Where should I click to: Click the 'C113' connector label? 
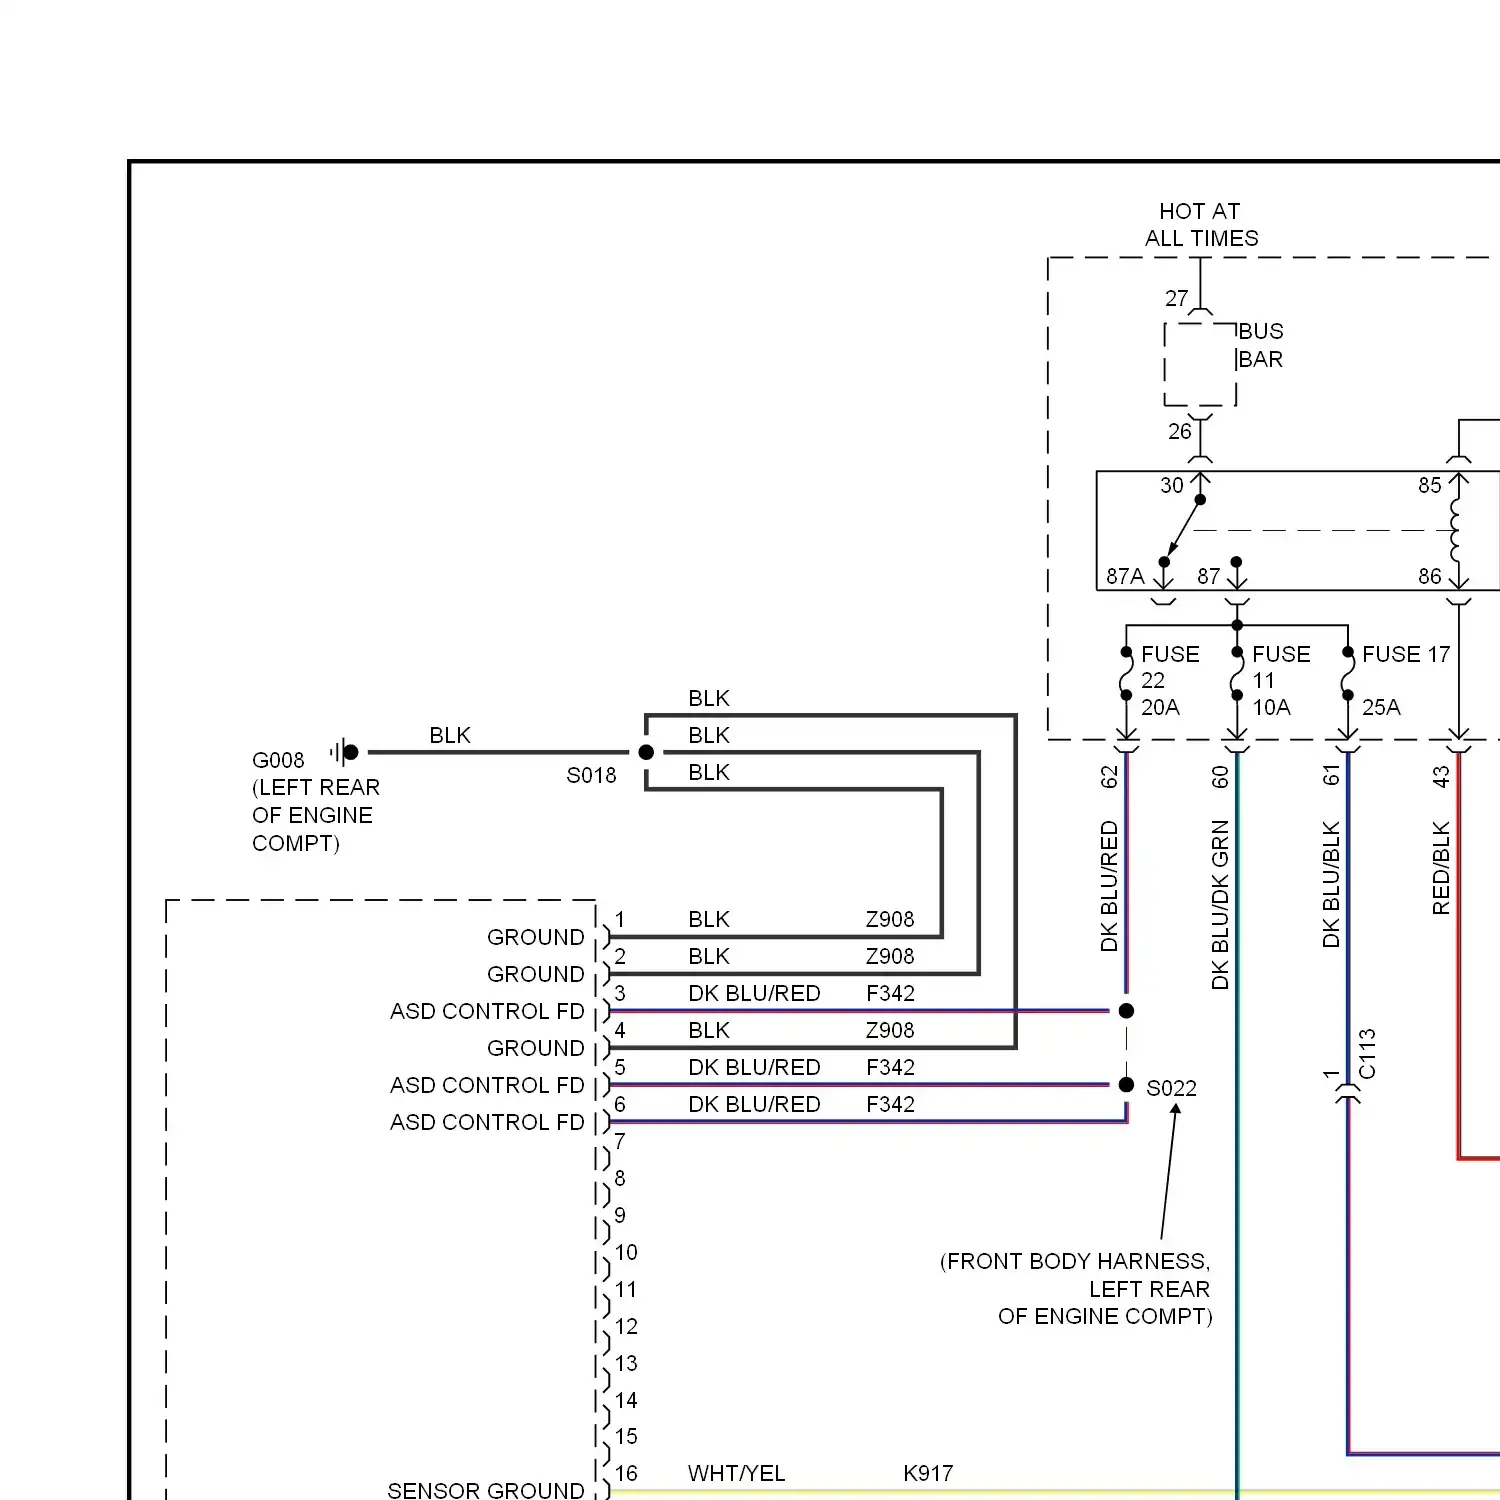click(x=1367, y=1054)
